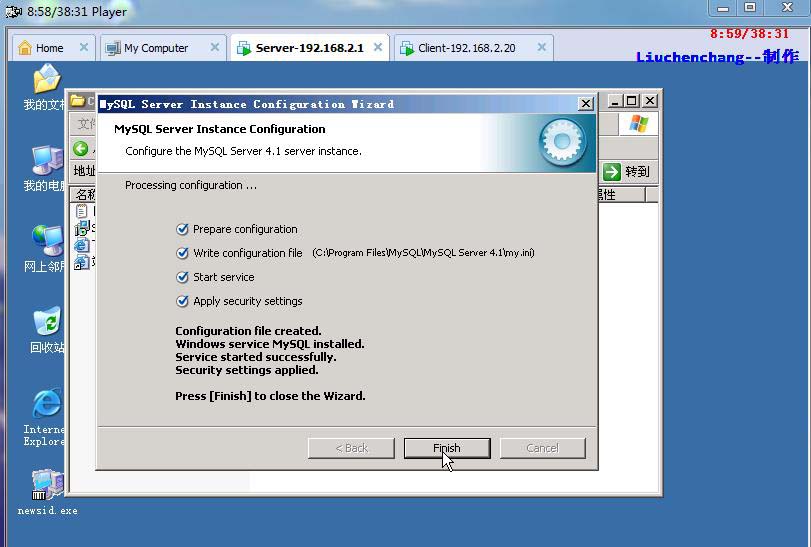This screenshot has width=811, height=547.
Task: Click the 'Configuration file created.' text
Action: pyautogui.click(x=248, y=331)
